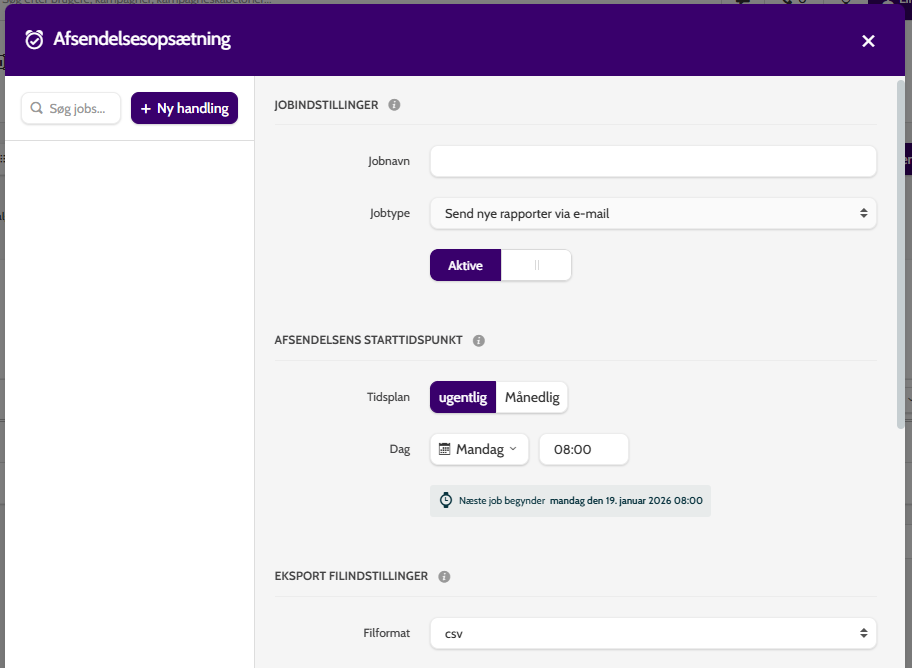The image size is (912, 668).
Task: Click the Ny handling button
Action: tap(184, 108)
